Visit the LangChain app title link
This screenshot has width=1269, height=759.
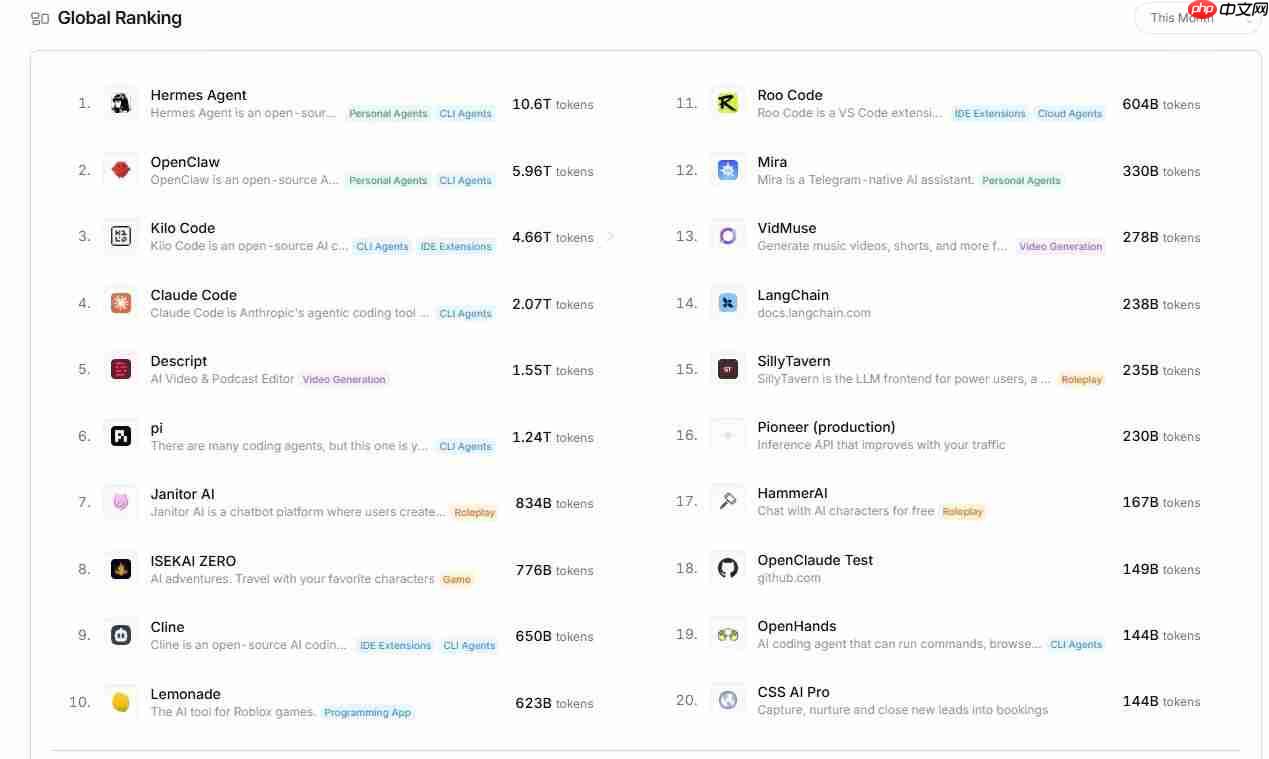point(793,295)
